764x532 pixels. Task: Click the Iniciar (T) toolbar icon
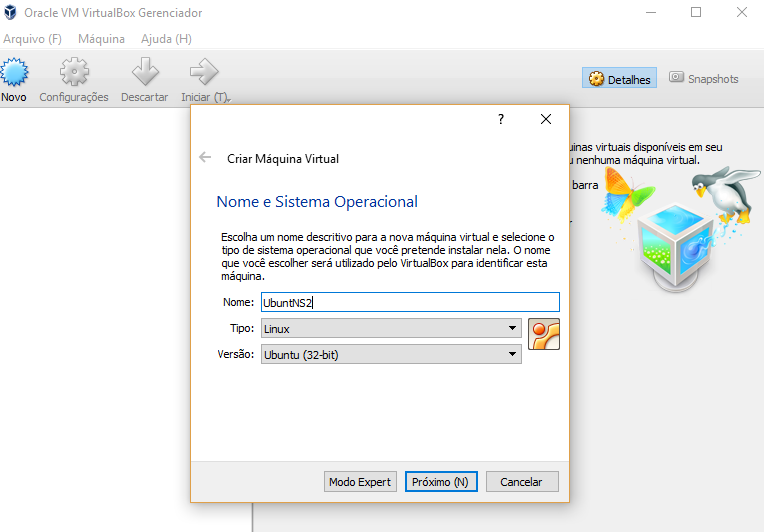(x=204, y=72)
